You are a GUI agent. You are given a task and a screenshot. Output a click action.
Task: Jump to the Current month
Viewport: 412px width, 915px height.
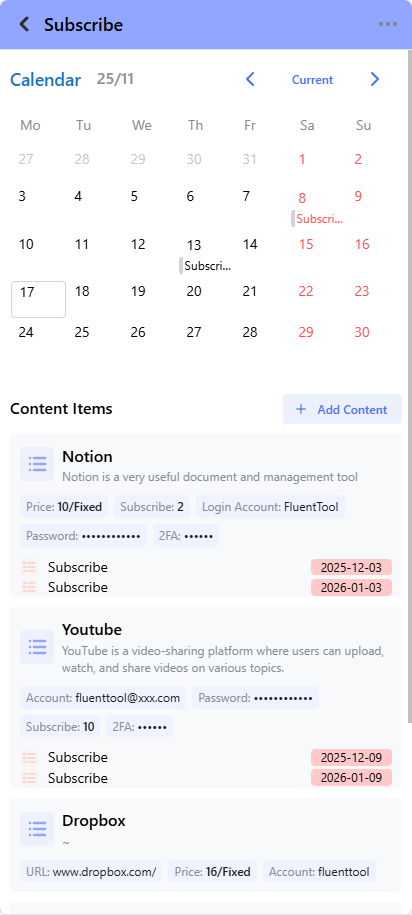(312, 80)
